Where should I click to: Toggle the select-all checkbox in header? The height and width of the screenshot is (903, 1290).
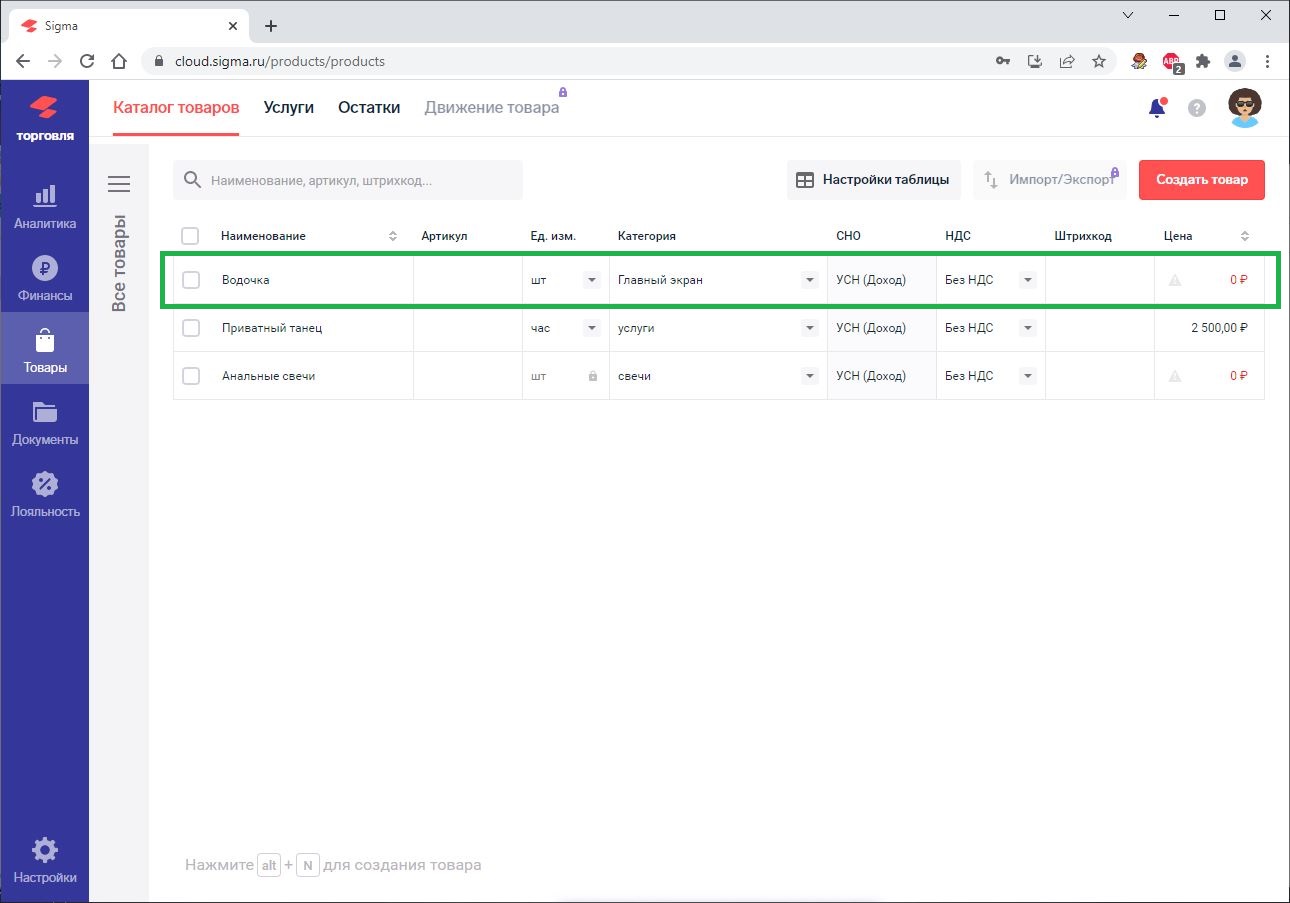pyautogui.click(x=190, y=236)
